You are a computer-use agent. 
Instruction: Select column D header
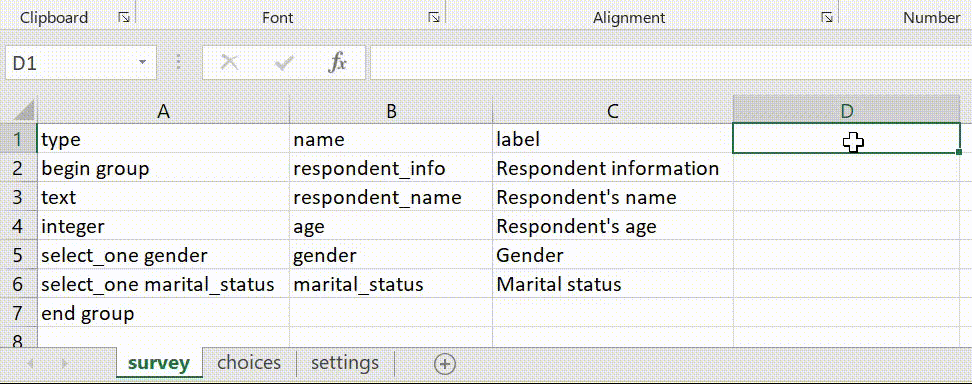[847, 111]
